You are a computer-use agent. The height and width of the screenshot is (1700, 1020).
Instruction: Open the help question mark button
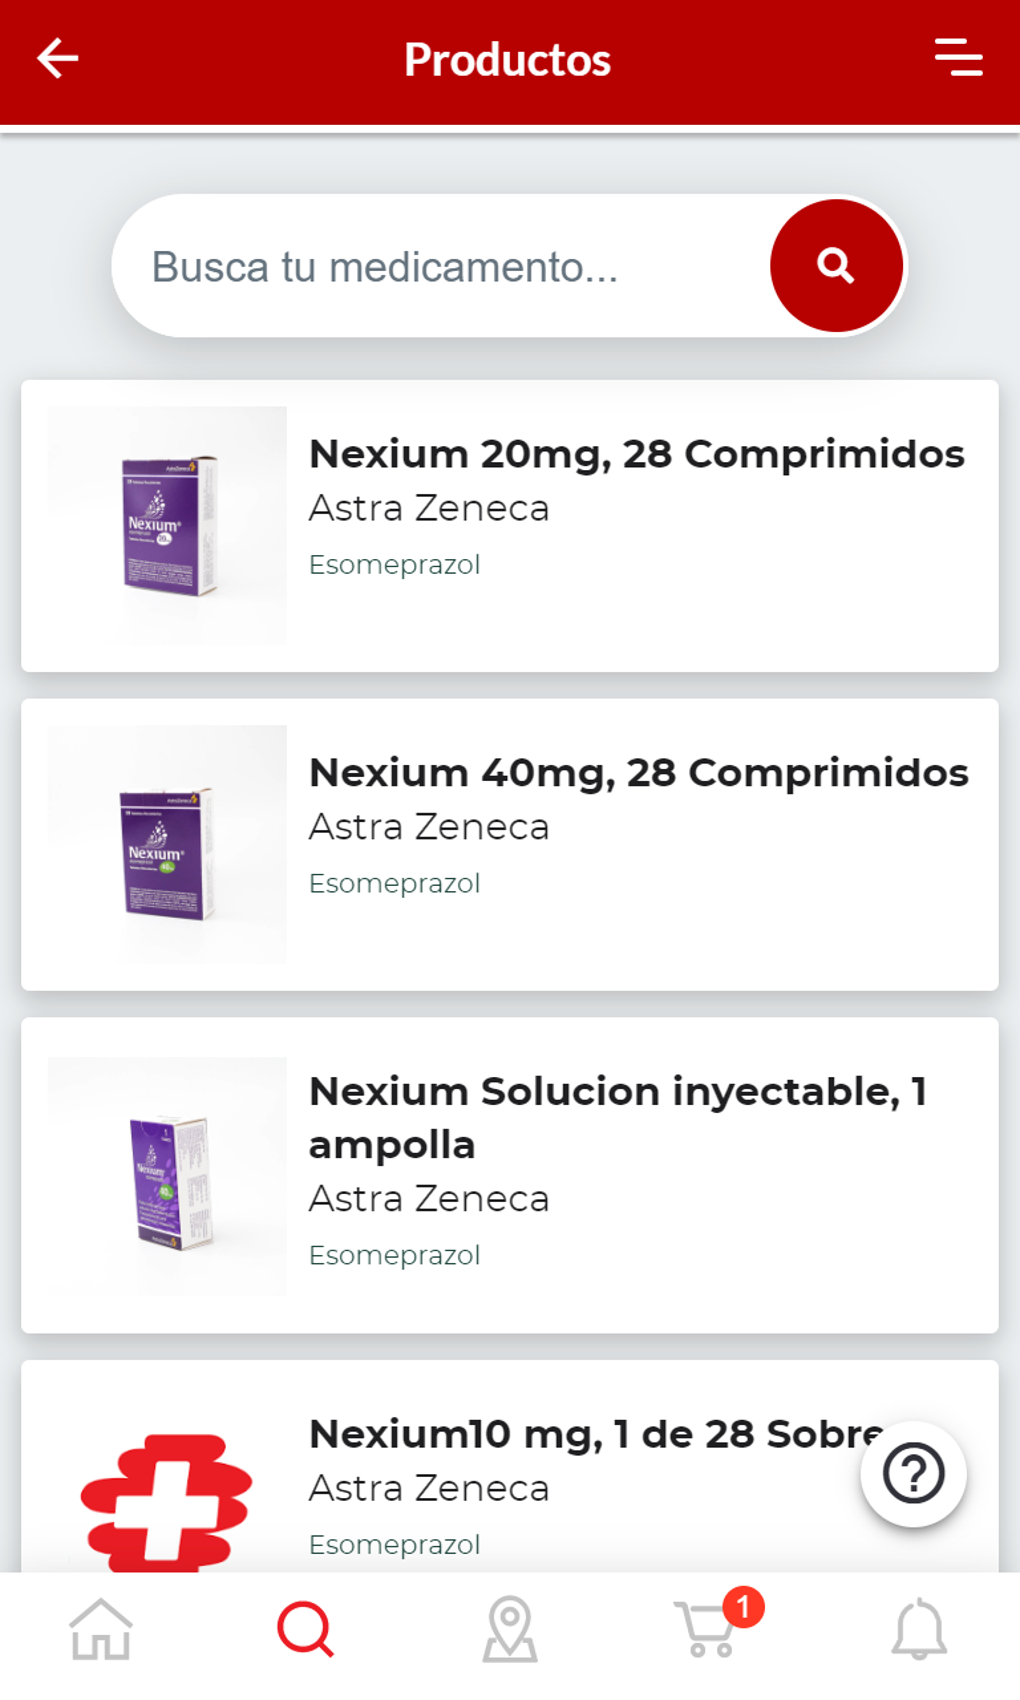913,1473
